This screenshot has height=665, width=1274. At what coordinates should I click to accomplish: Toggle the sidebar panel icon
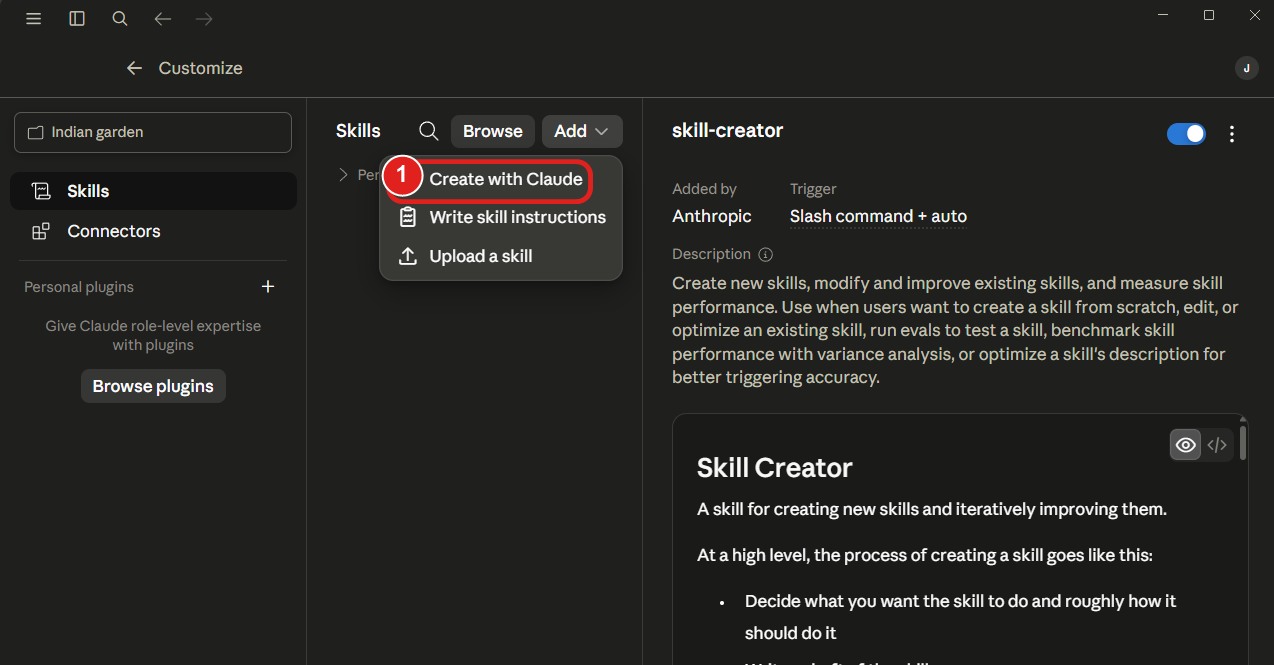click(77, 19)
